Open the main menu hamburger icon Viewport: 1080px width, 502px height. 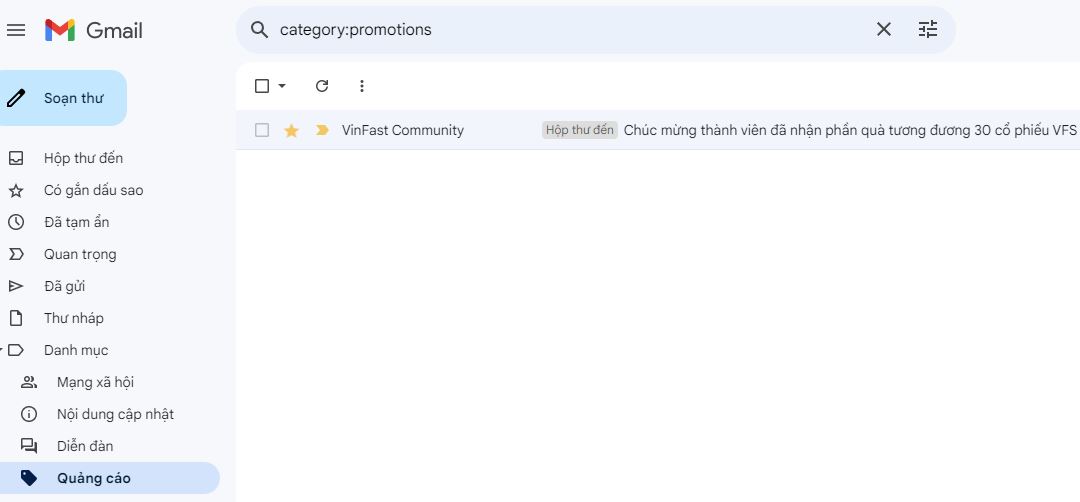coord(16,30)
